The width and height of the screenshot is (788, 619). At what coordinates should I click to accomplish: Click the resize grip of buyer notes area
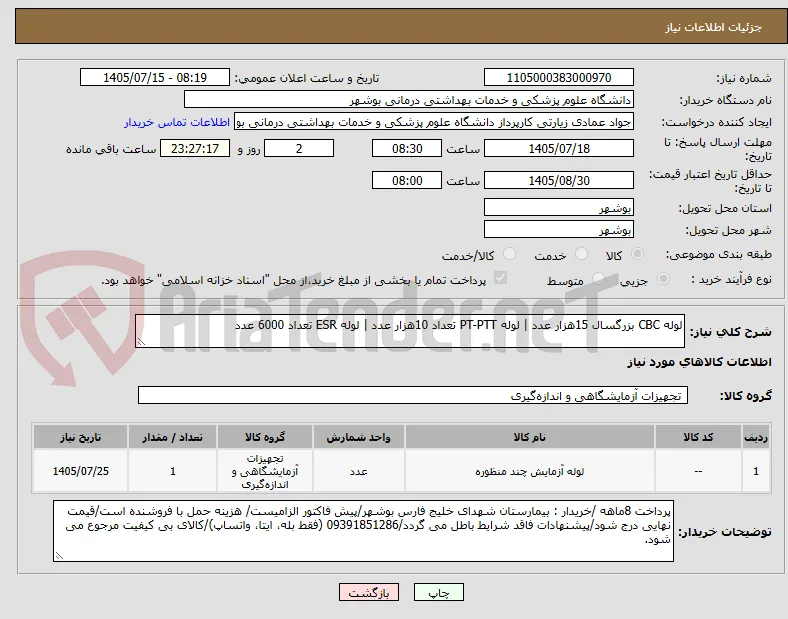coord(59,556)
